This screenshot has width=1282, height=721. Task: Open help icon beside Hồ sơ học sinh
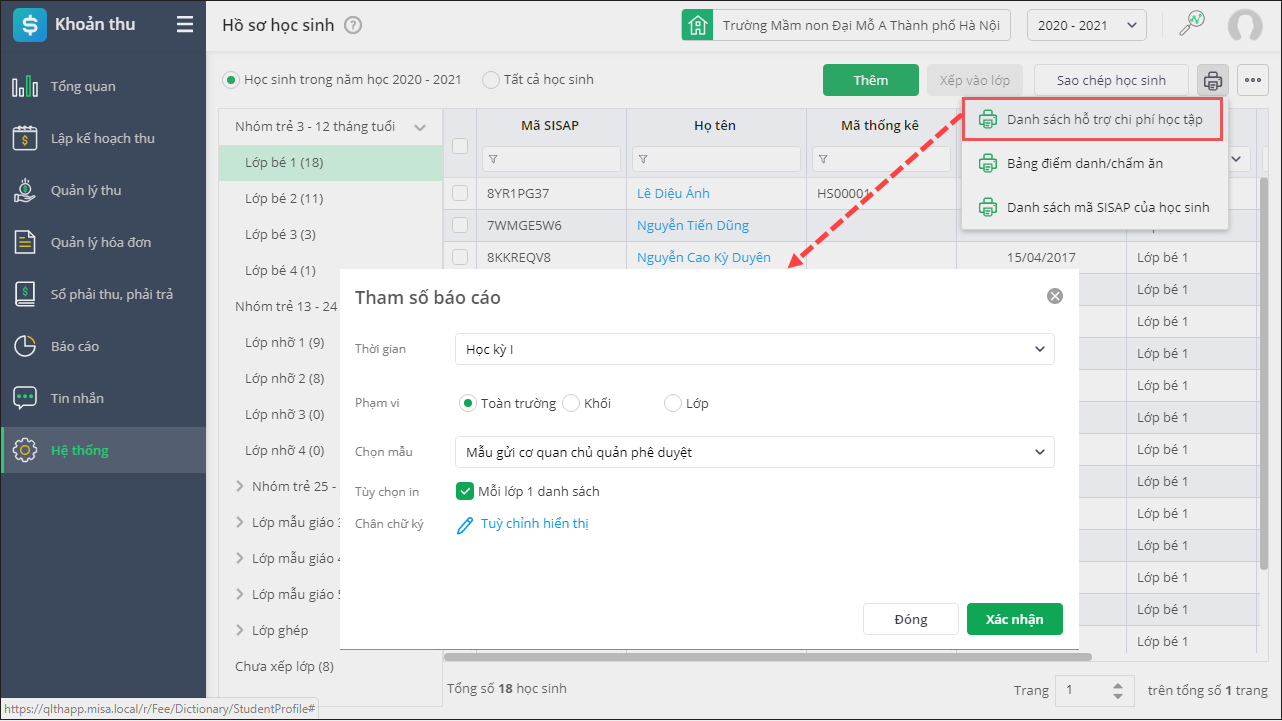(x=353, y=26)
